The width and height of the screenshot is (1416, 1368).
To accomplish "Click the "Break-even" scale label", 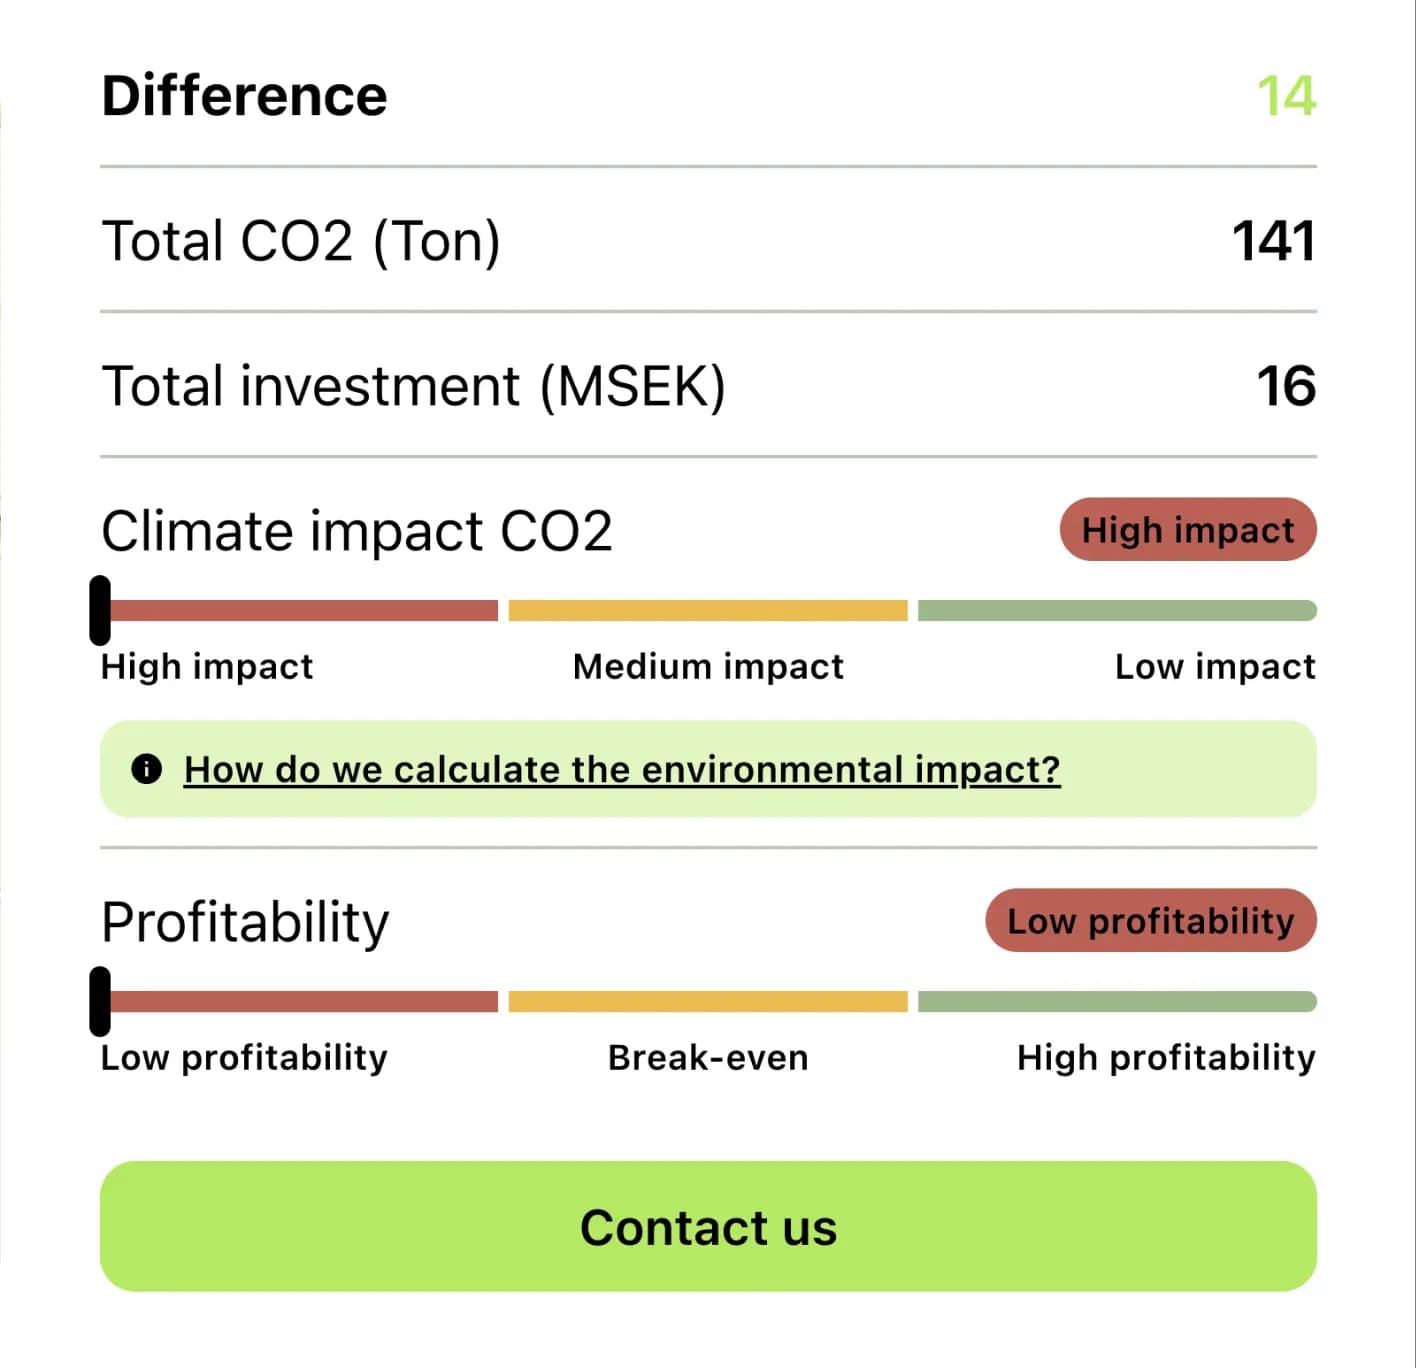I will [x=708, y=1058].
